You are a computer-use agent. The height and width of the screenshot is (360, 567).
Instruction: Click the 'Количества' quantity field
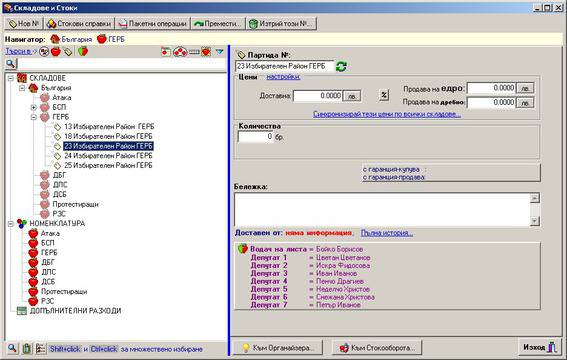pyautogui.click(x=256, y=137)
